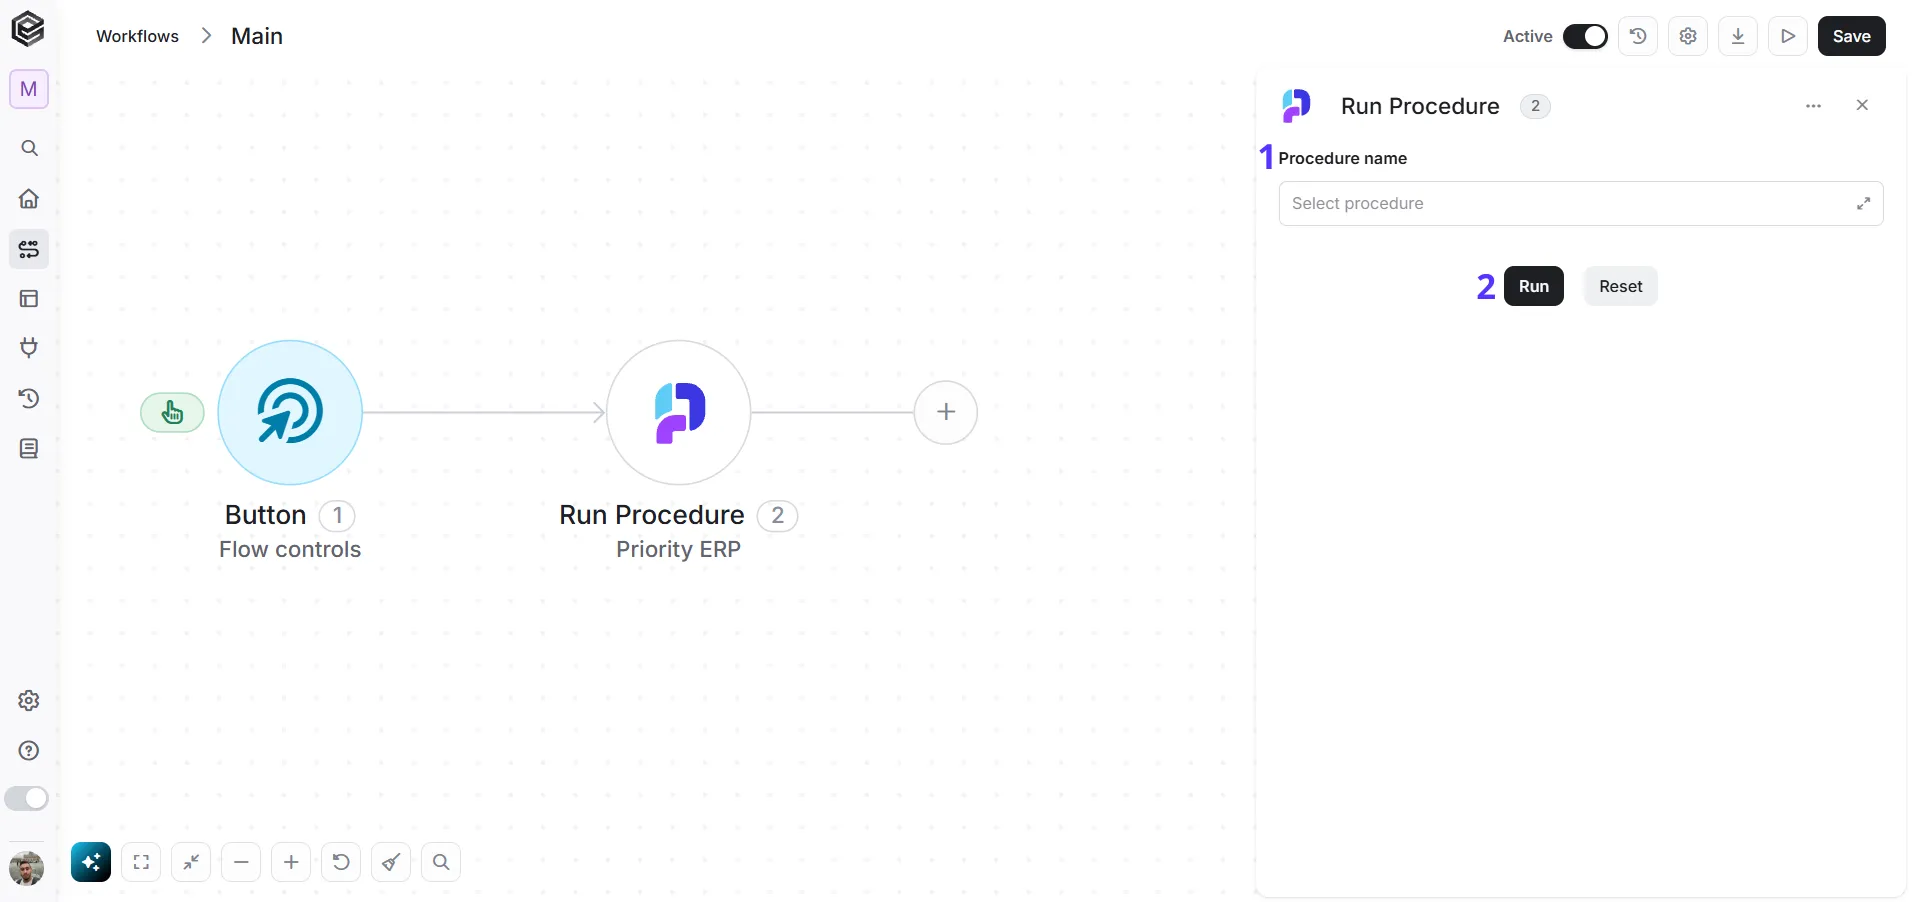Click the collapse arrows canvas icon
The width and height of the screenshot is (1912, 902).
(191, 862)
